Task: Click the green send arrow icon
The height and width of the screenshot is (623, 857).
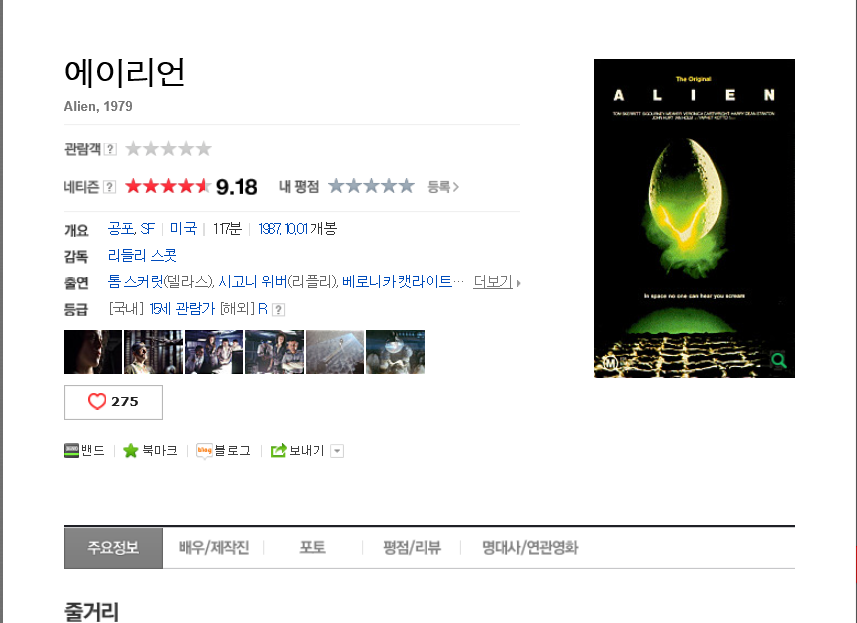Action: [x=278, y=450]
